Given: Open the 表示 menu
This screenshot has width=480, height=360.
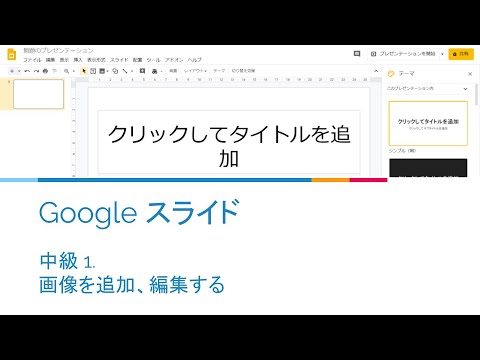Looking at the screenshot, I should pyautogui.click(x=64, y=60).
